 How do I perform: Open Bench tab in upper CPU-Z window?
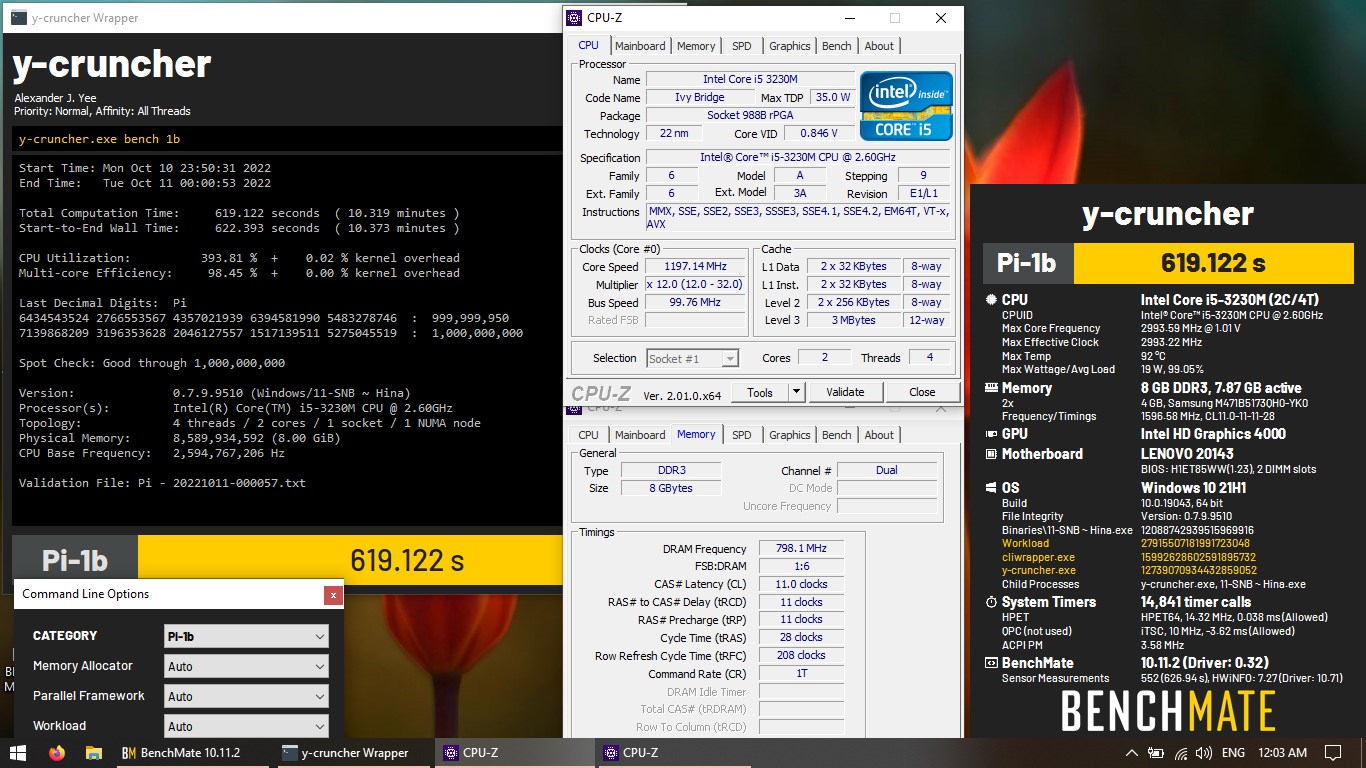point(837,46)
